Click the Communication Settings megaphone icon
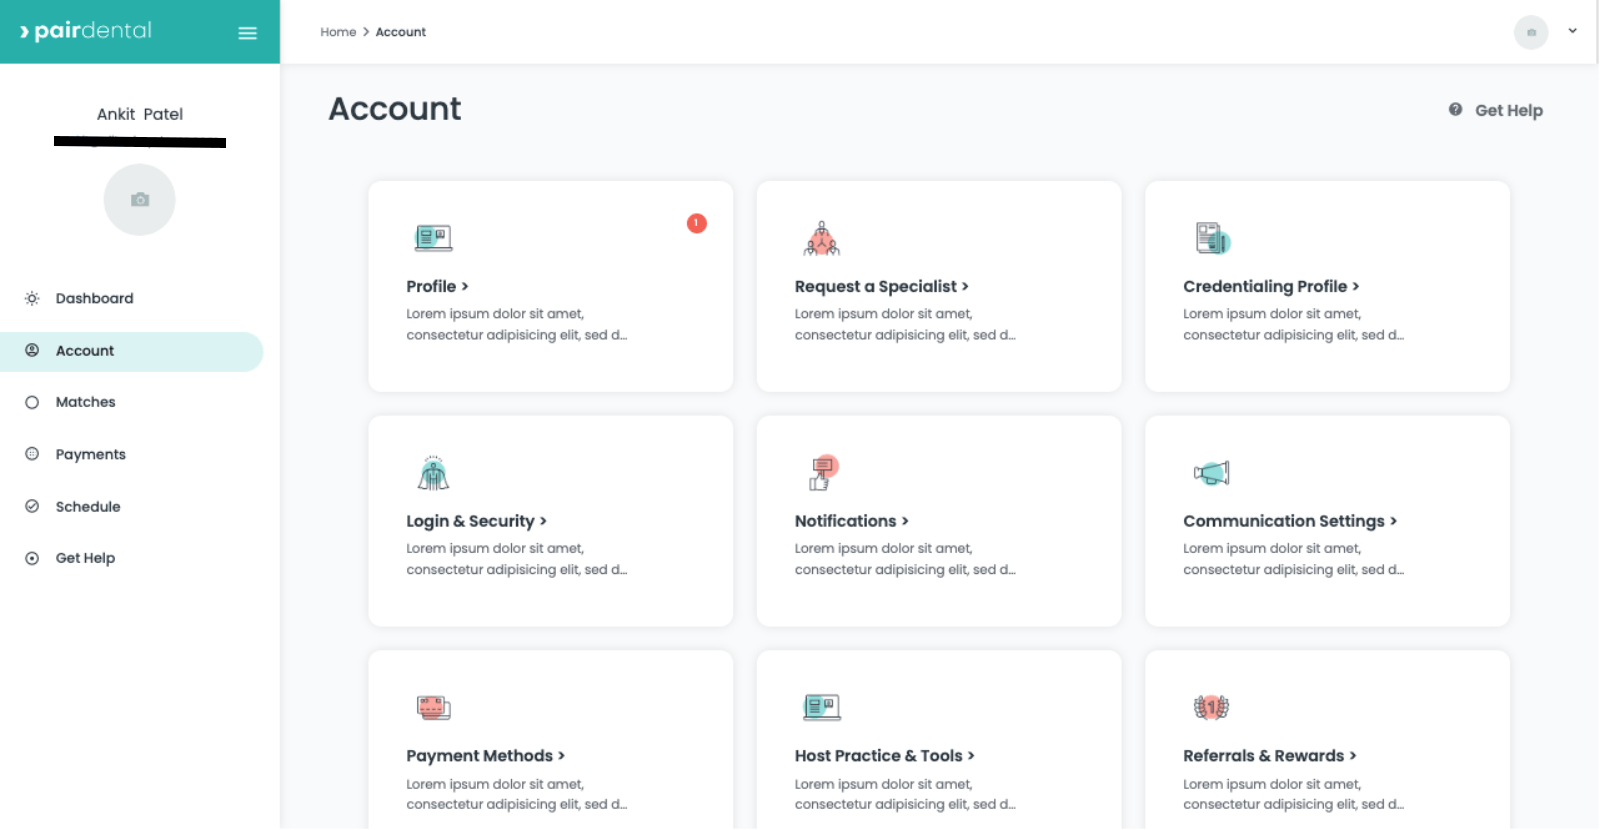Viewport: 1600px width, 830px height. click(1211, 473)
